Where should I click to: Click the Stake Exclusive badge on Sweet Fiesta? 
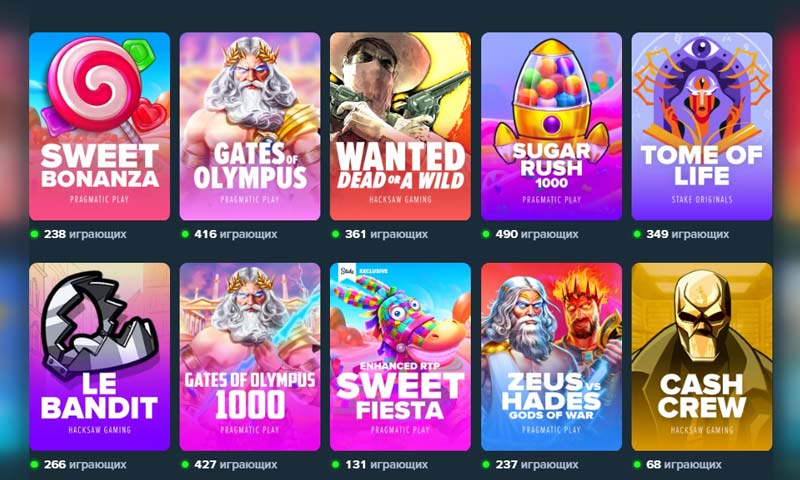pos(364,271)
